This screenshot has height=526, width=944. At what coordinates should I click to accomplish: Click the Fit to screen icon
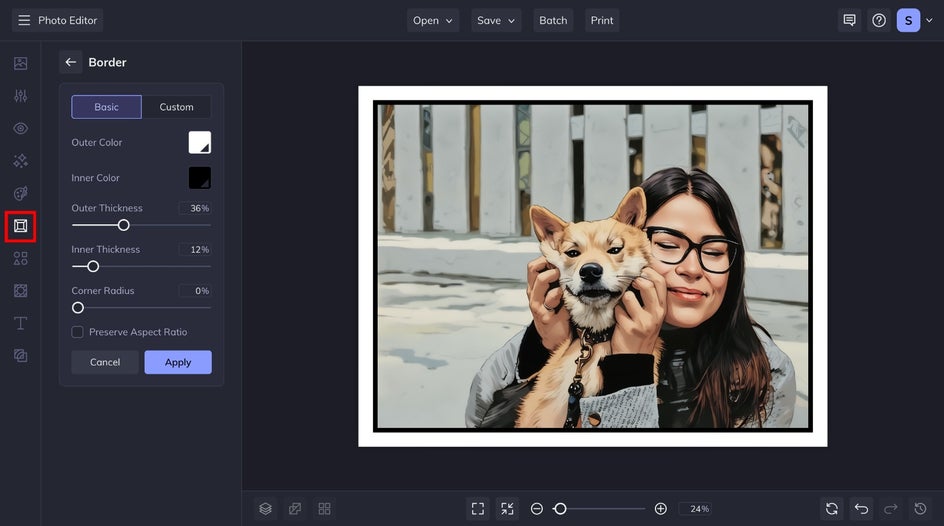point(478,509)
